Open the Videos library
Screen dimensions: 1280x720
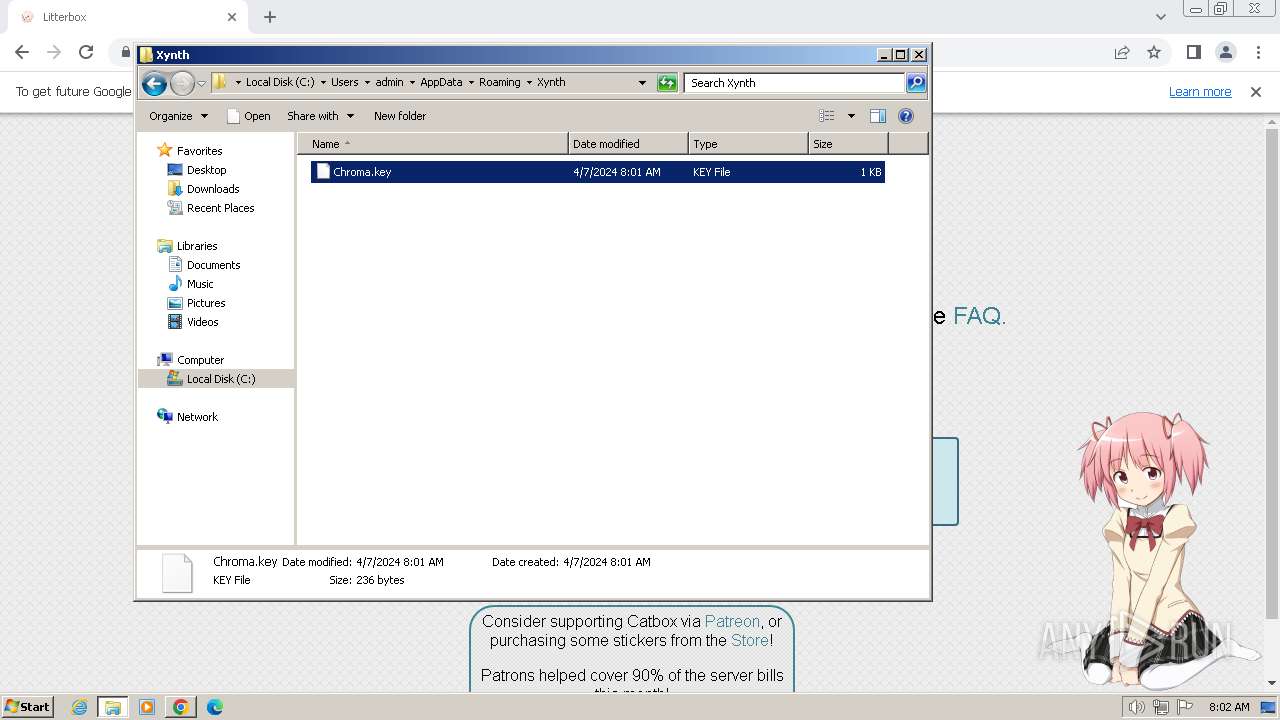tap(202, 322)
